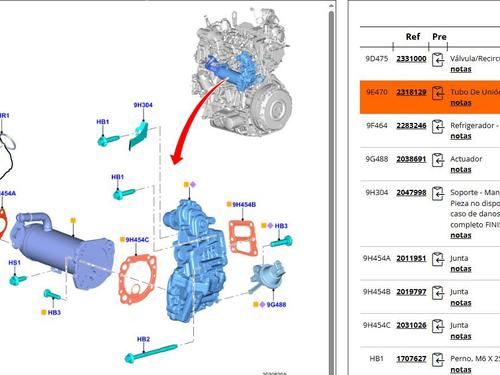The image size is (500, 375).
Task: Select the 9D475 reference cell
Action: coord(377,59)
